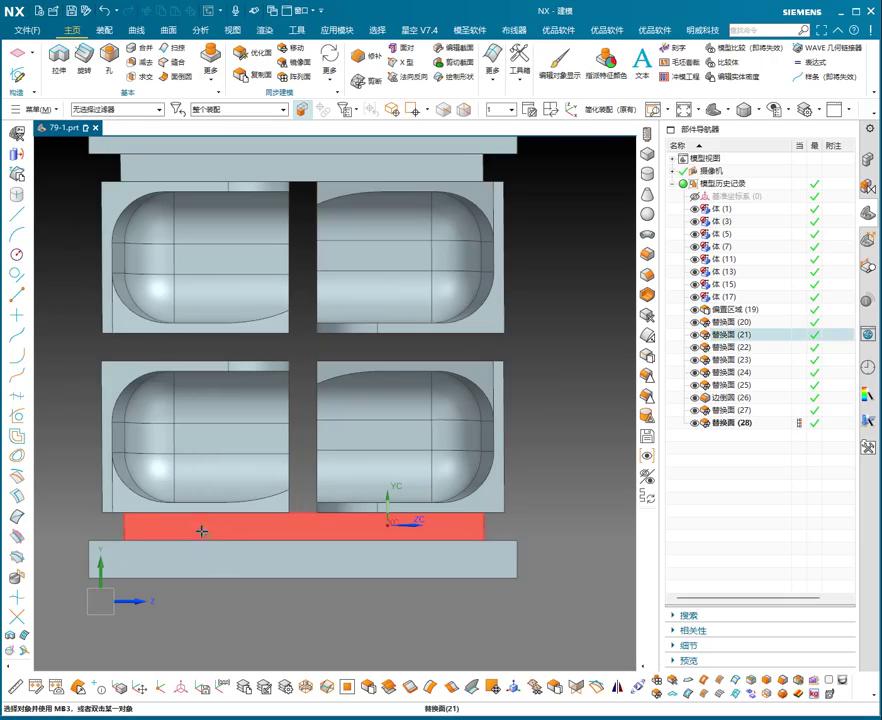Click the 拉伸 (Extrude) tool icon
This screenshot has height=720, width=882.
[x=59, y=54]
